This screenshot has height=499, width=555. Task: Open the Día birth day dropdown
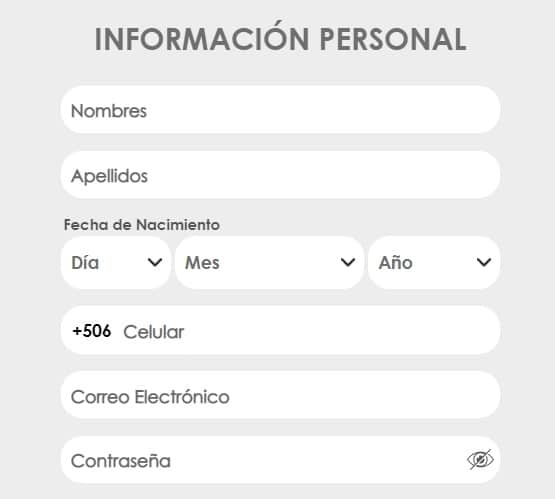click(x=116, y=263)
